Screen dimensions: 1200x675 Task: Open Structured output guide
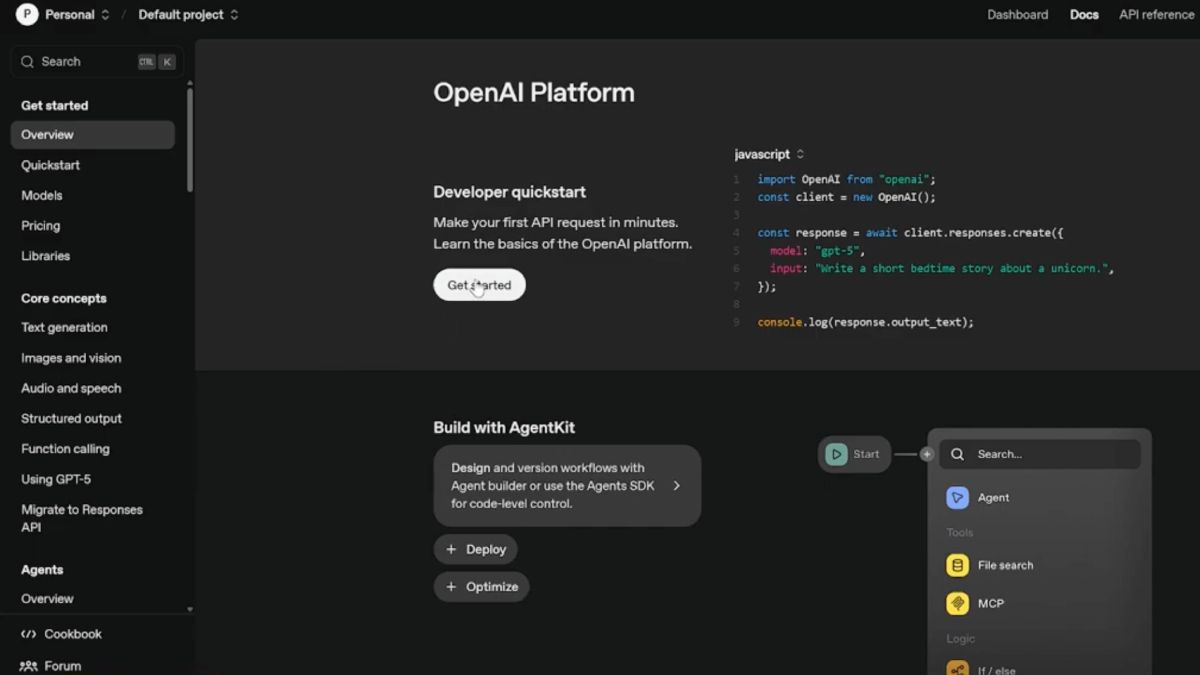[x=71, y=418]
